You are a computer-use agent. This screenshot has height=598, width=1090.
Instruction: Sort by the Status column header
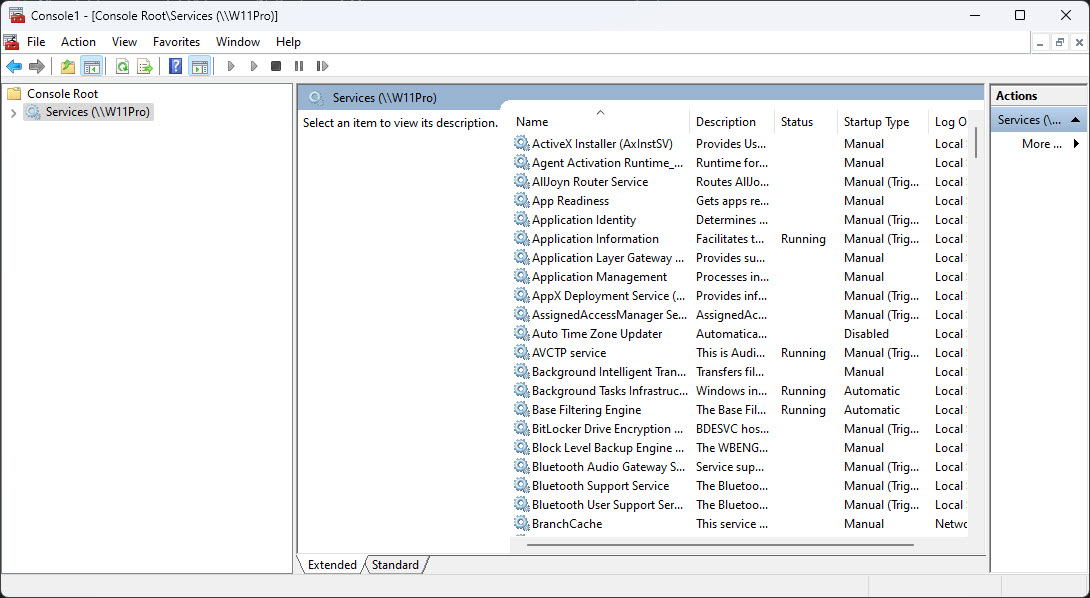point(797,122)
